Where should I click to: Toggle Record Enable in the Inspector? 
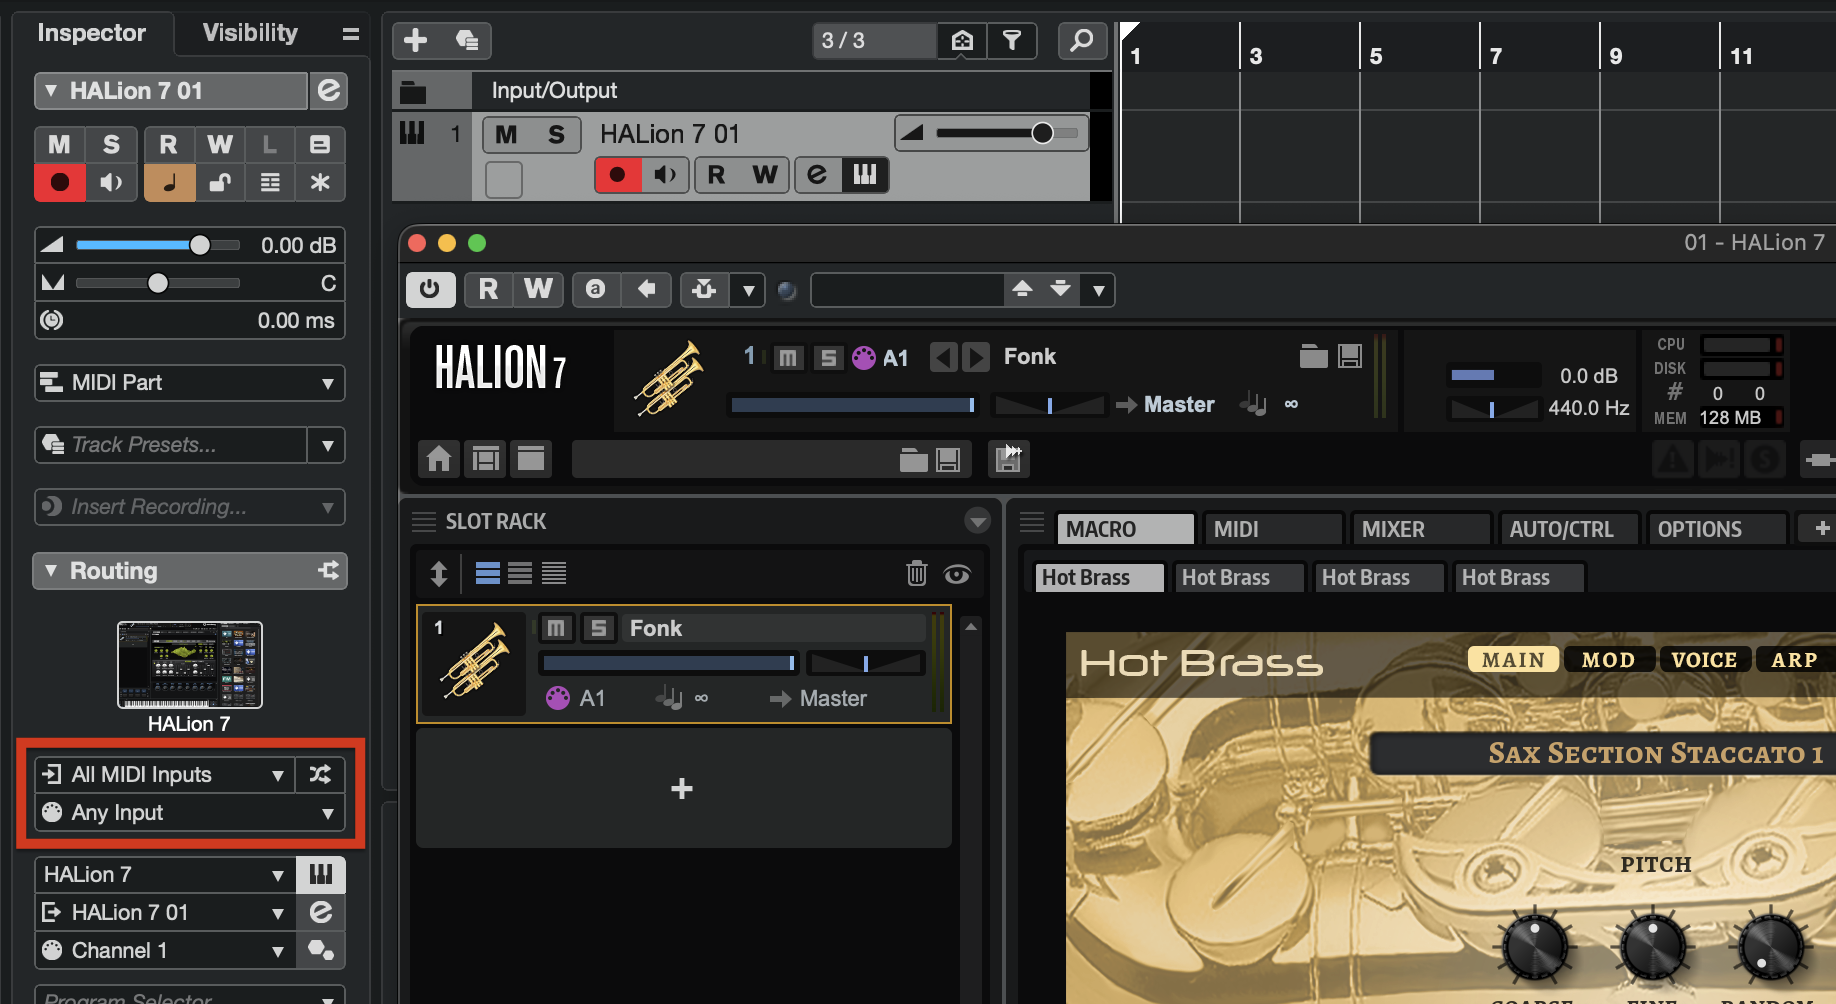(x=60, y=182)
